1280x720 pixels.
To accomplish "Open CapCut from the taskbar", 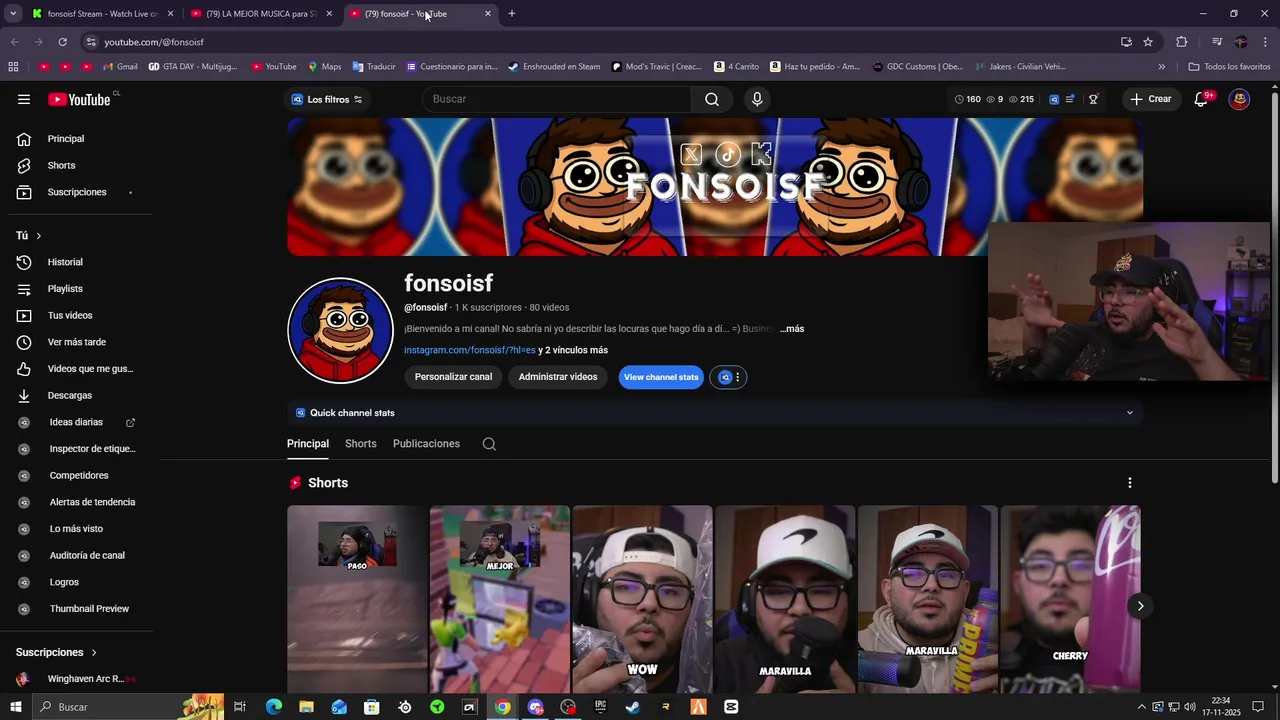I will tap(731, 707).
